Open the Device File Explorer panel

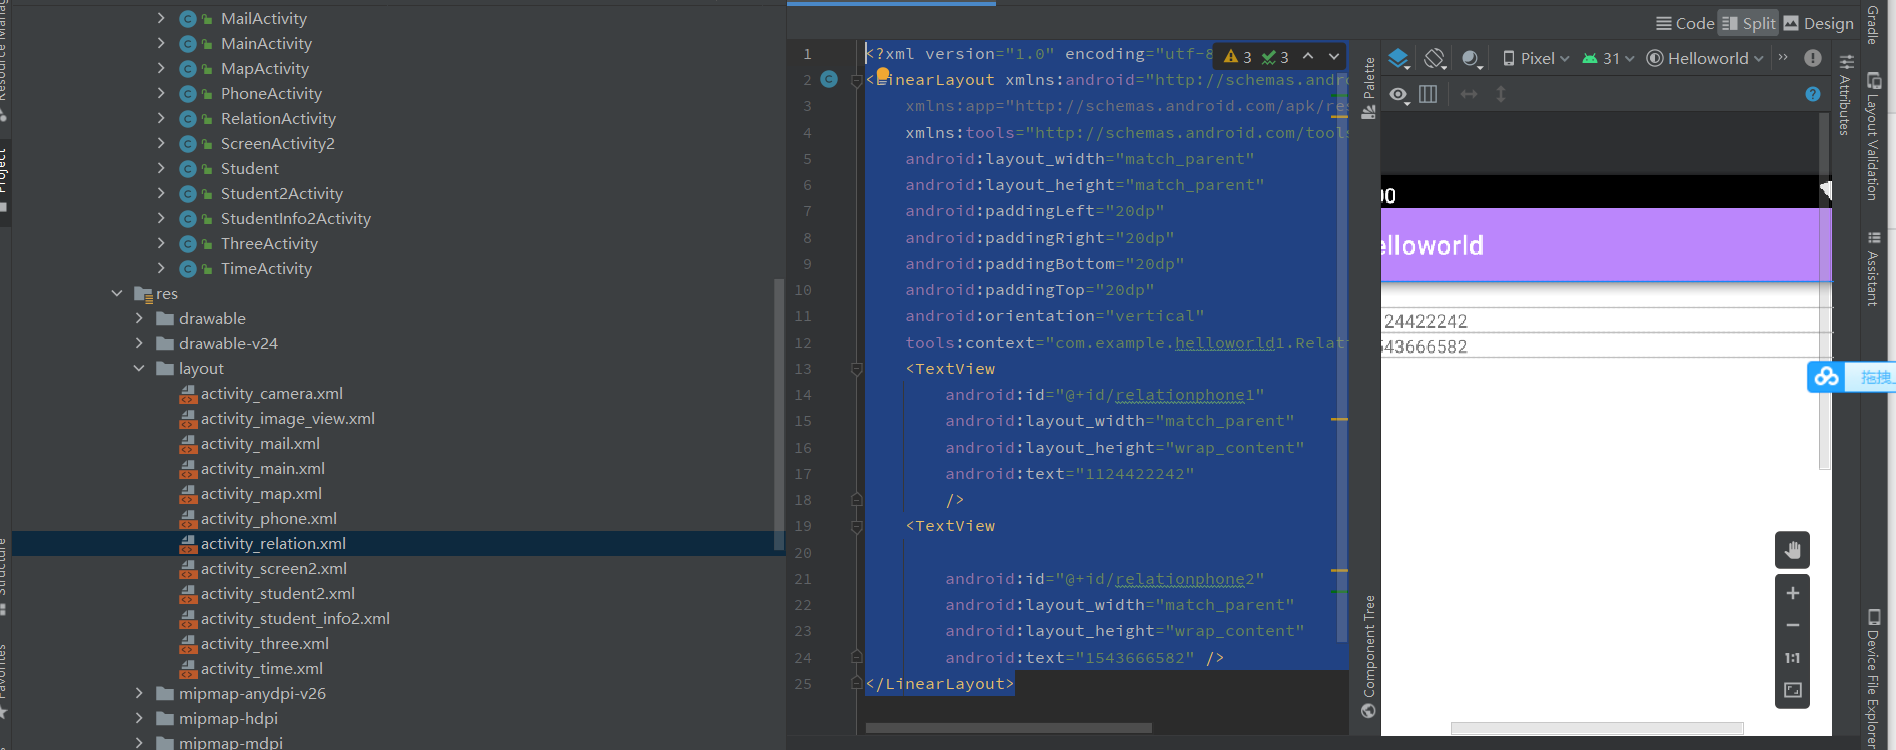click(x=1873, y=678)
